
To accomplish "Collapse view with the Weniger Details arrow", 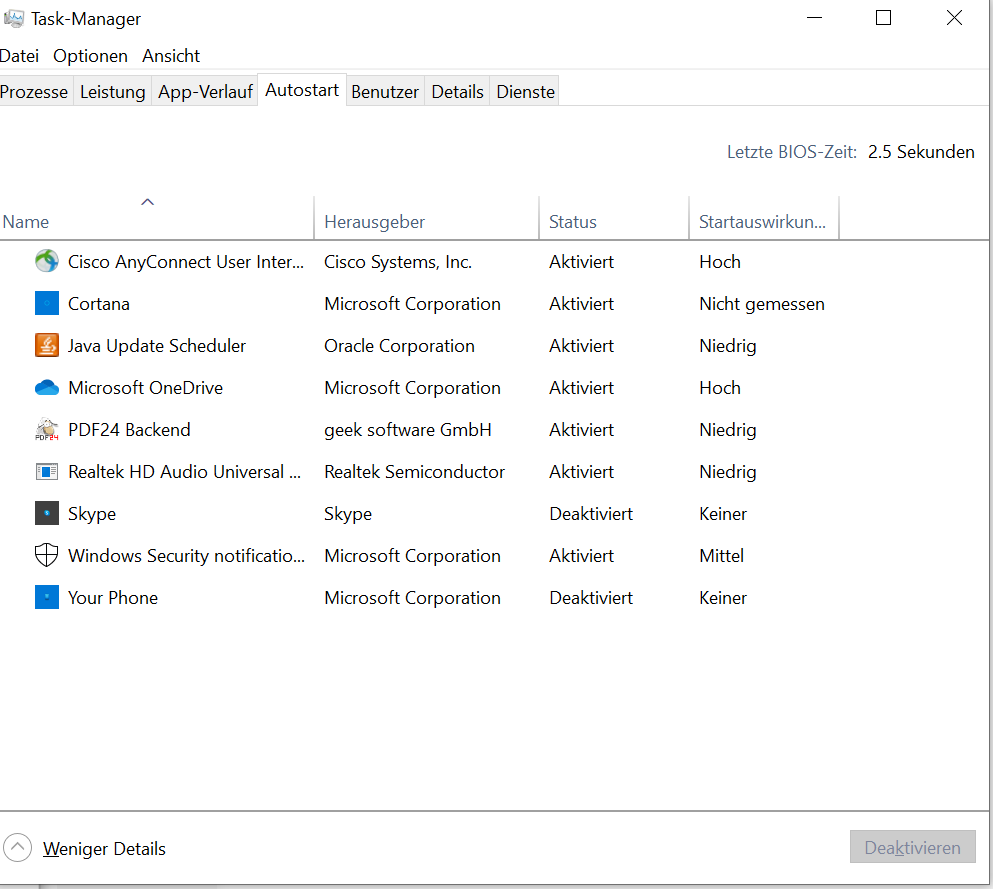I will [17, 848].
